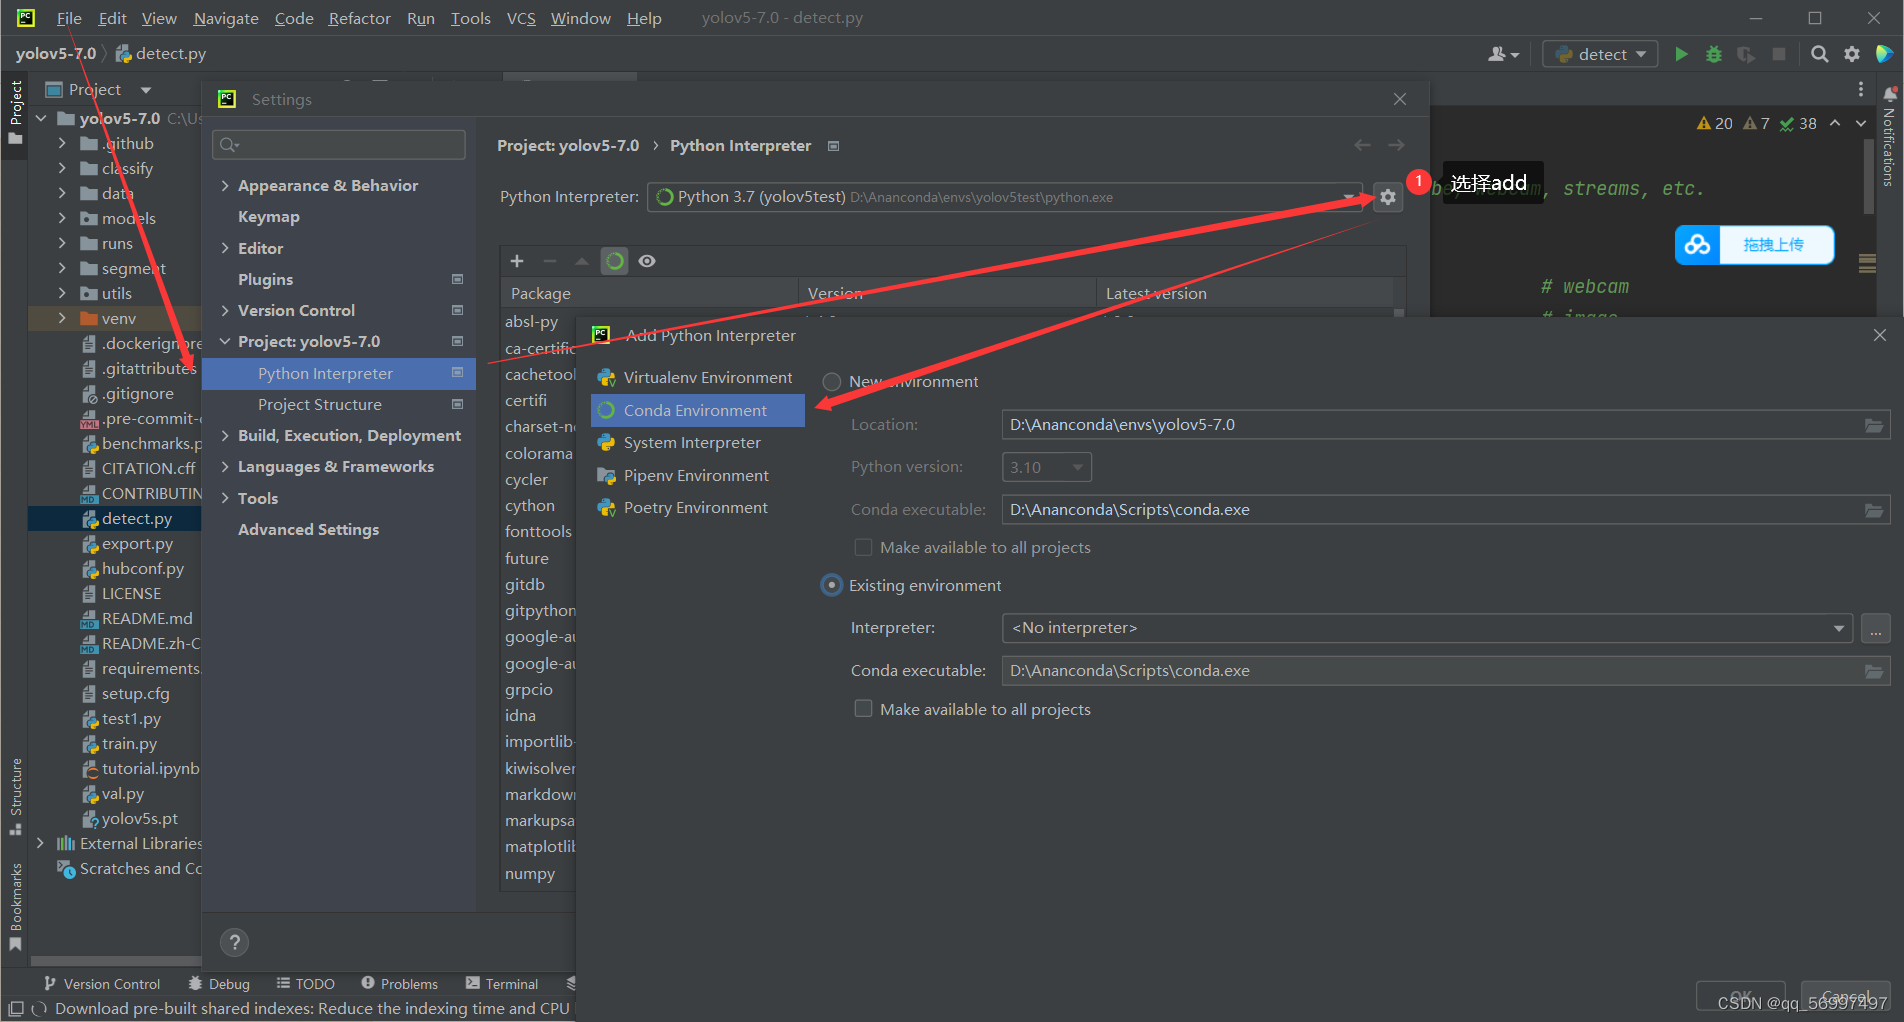The height and width of the screenshot is (1022, 1904).
Task: Open the VCS menu
Action: pyautogui.click(x=521, y=18)
